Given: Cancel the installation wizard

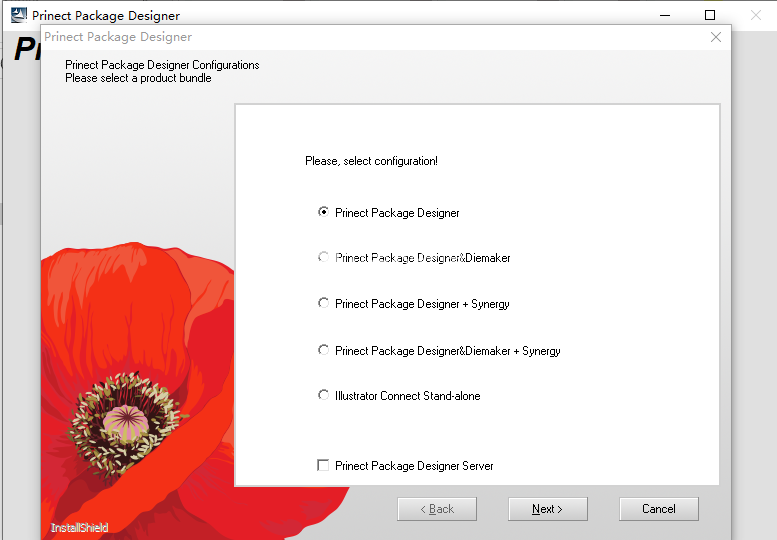Looking at the screenshot, I should (x=658, y=509).
